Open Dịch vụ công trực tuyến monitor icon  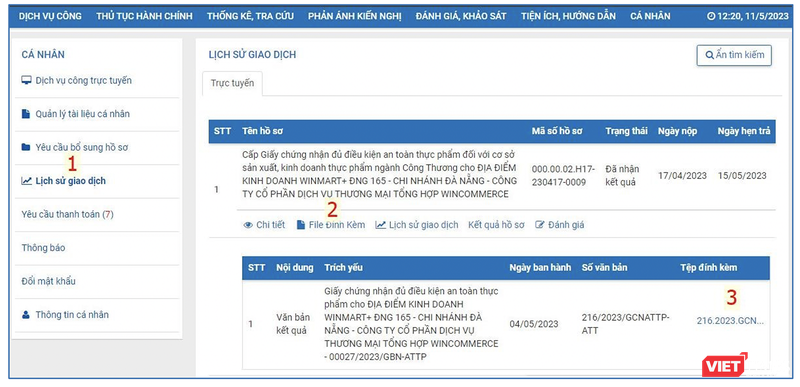tap(26, 81)
